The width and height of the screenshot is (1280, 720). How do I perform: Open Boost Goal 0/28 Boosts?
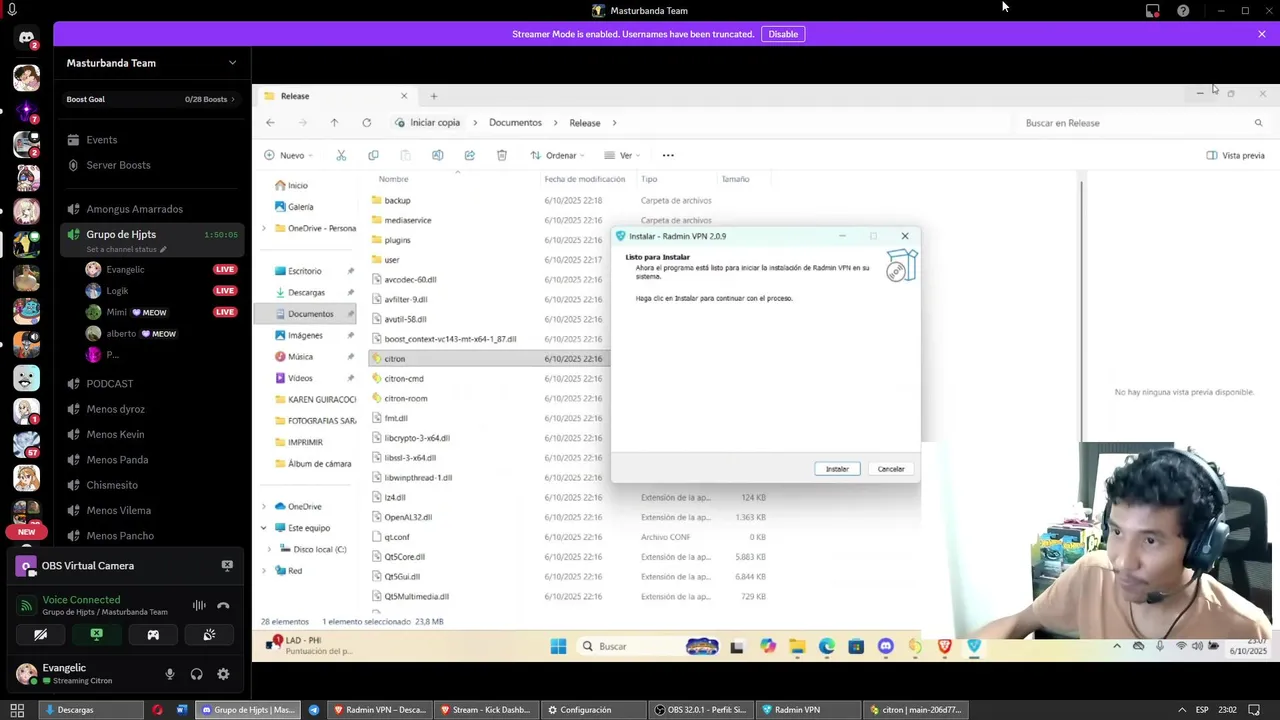pos(151,99)
